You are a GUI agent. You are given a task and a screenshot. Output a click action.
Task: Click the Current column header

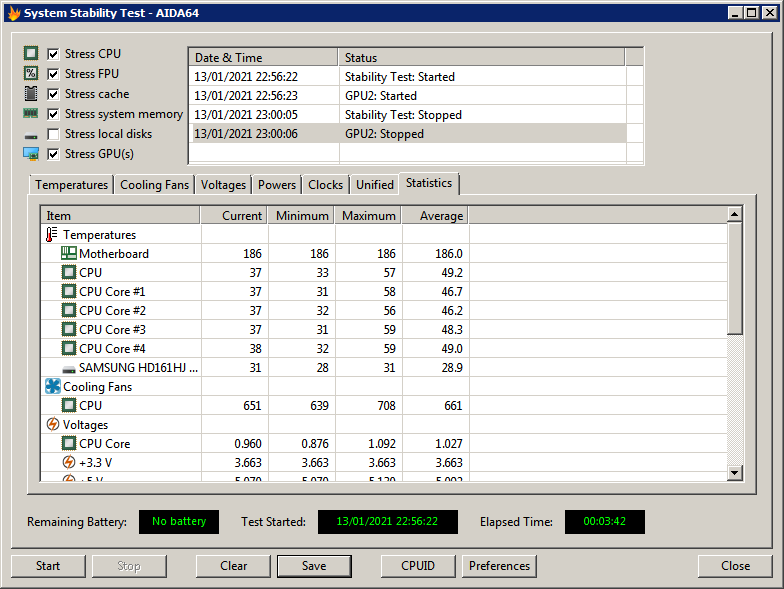[234, 216]
